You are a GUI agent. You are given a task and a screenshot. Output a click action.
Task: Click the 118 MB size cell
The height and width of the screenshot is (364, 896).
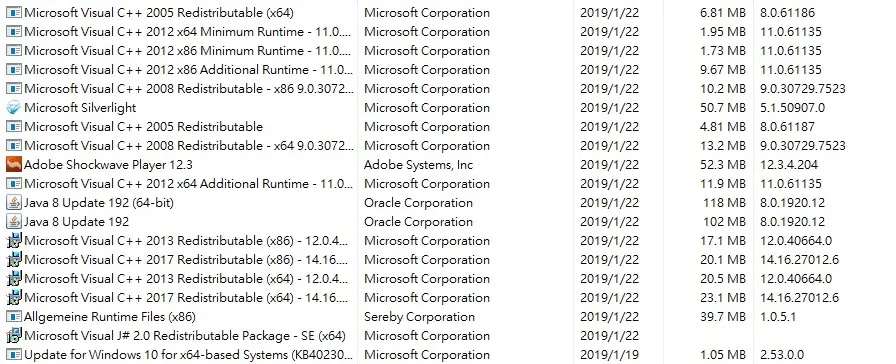[724, 202]
